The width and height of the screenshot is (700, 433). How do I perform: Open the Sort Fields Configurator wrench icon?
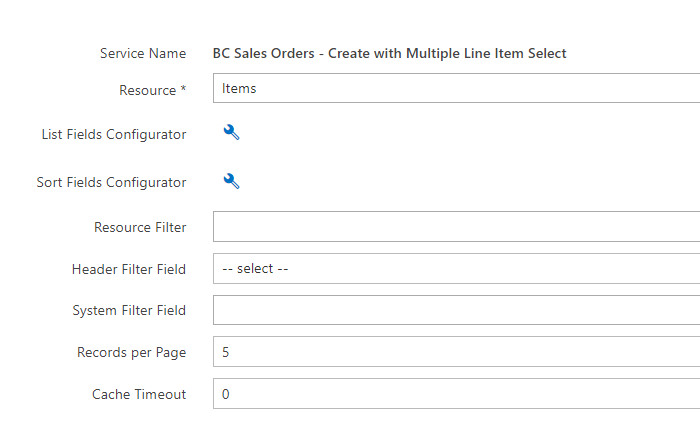[231, 181]
